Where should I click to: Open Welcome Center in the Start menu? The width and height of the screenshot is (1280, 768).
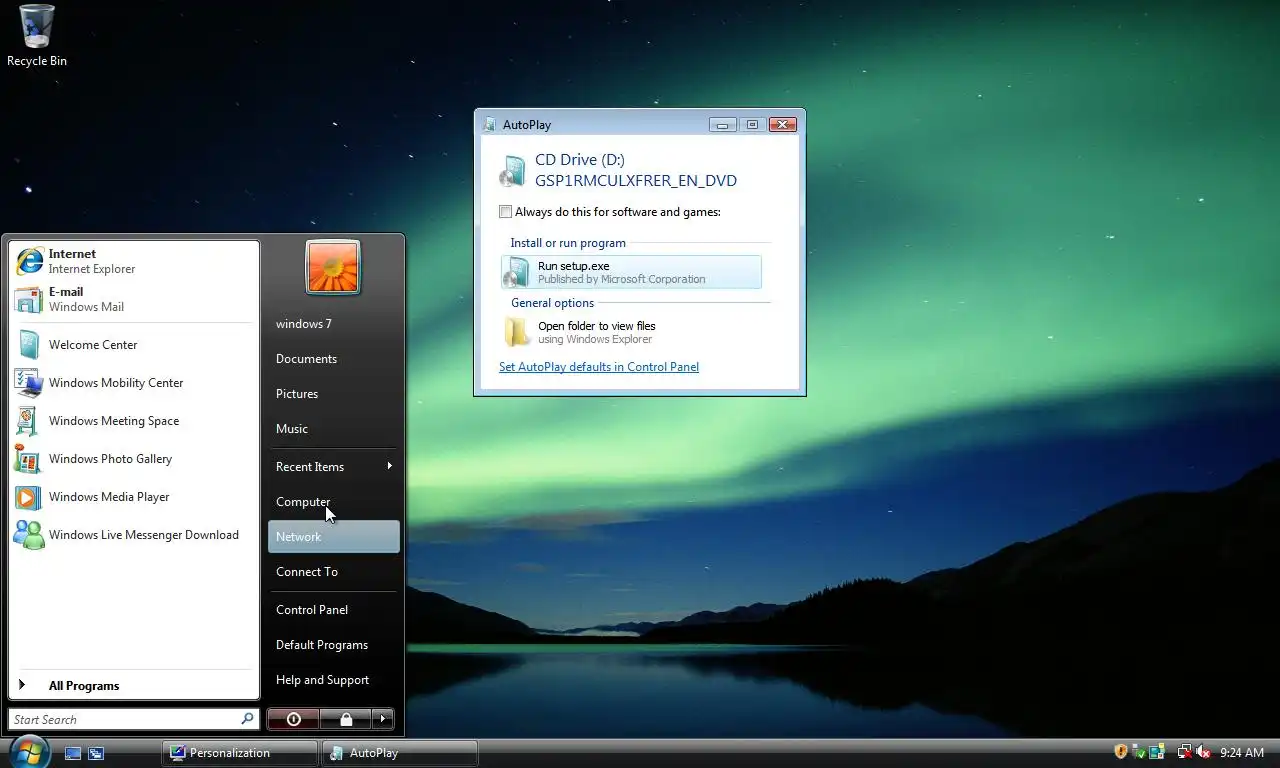[x=134, y=345]
